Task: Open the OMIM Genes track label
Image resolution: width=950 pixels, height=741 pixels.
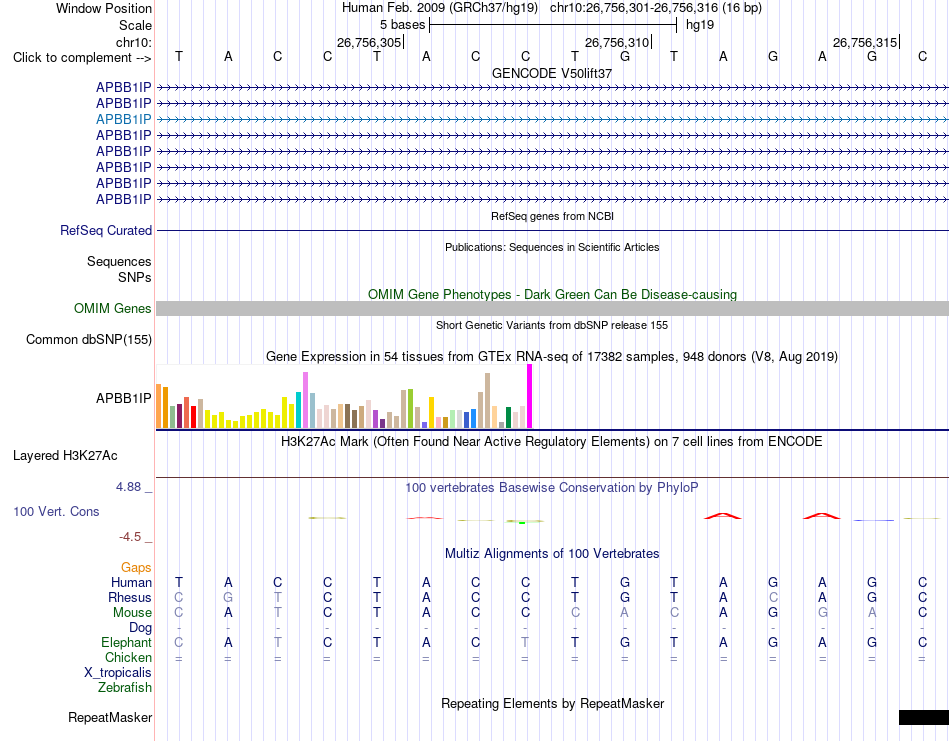Action: point(113,308)
